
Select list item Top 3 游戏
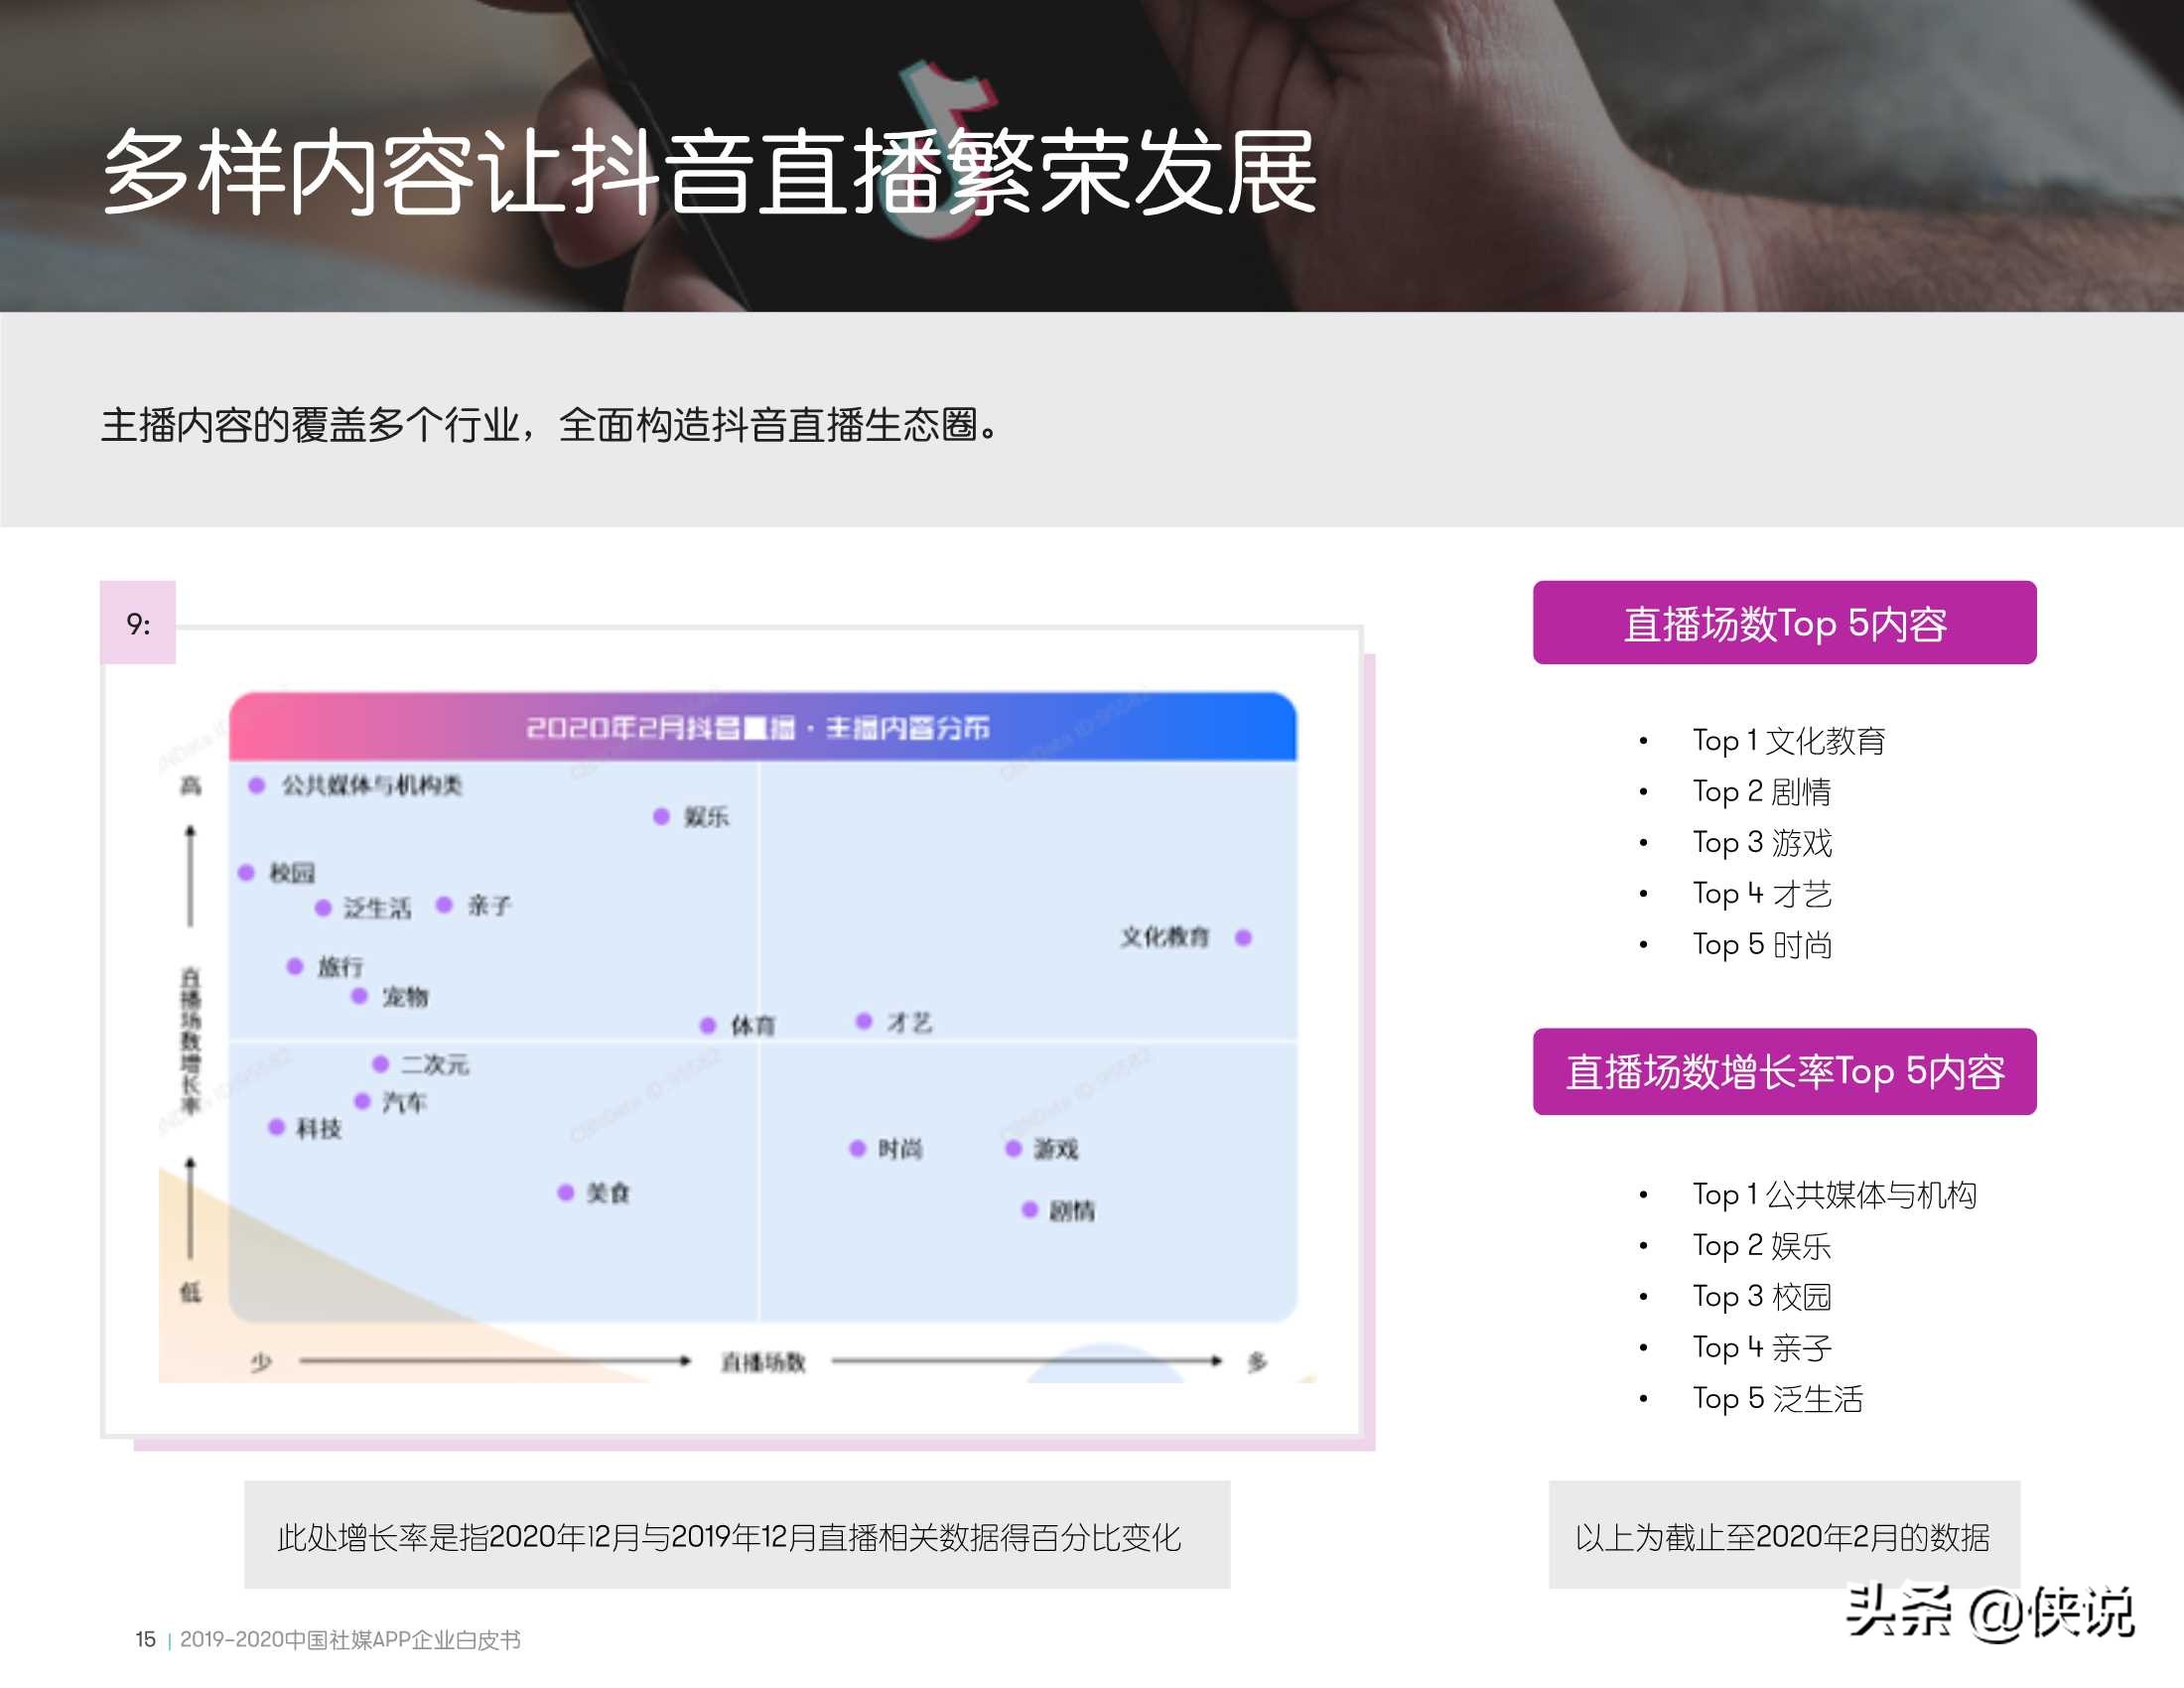1761,843
